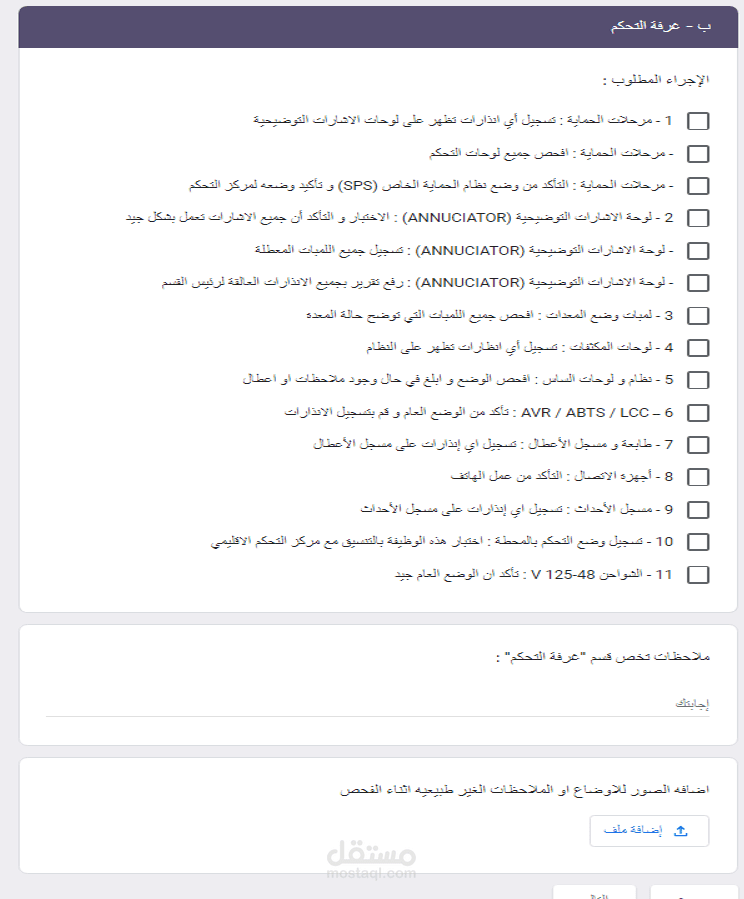Check item 2 ANNUNCIATOR signals test checkbox
This screenshot has height=899, width=744.
point(699,218)
